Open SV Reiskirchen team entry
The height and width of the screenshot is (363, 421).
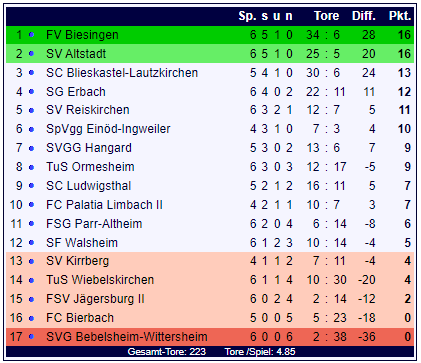tap(88, 110)
